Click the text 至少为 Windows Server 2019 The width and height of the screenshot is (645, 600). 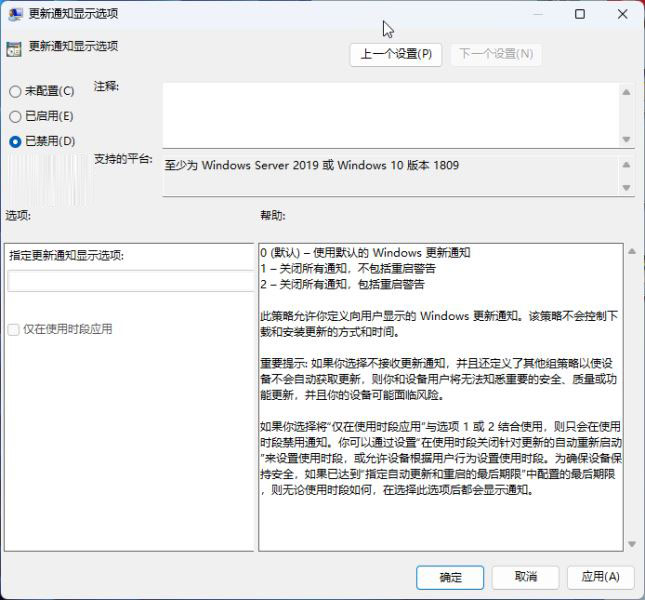[241, 165]
